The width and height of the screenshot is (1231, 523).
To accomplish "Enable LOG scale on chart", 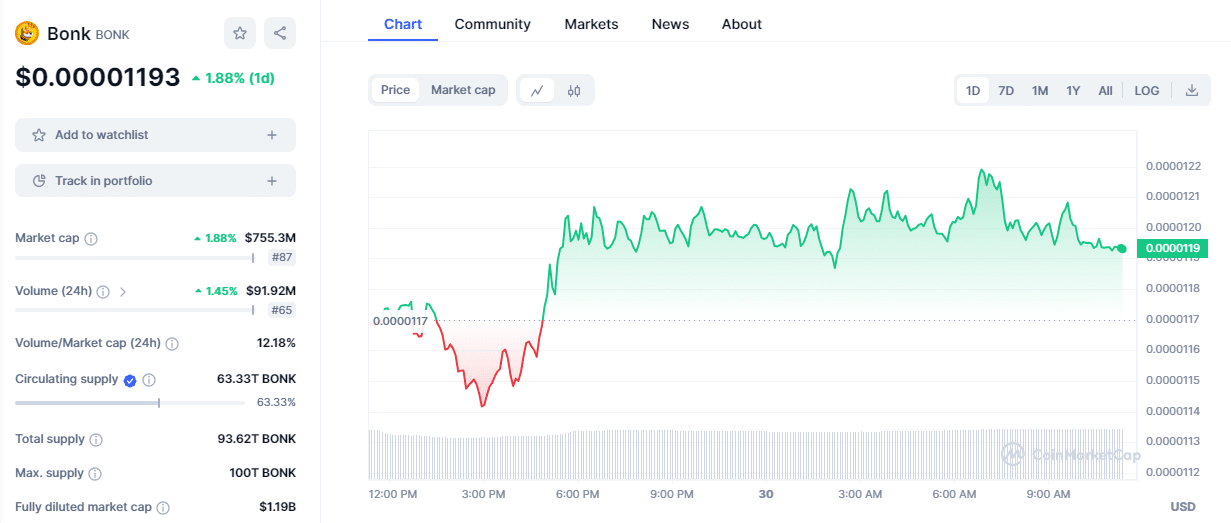I will (x=1147, y=90).
